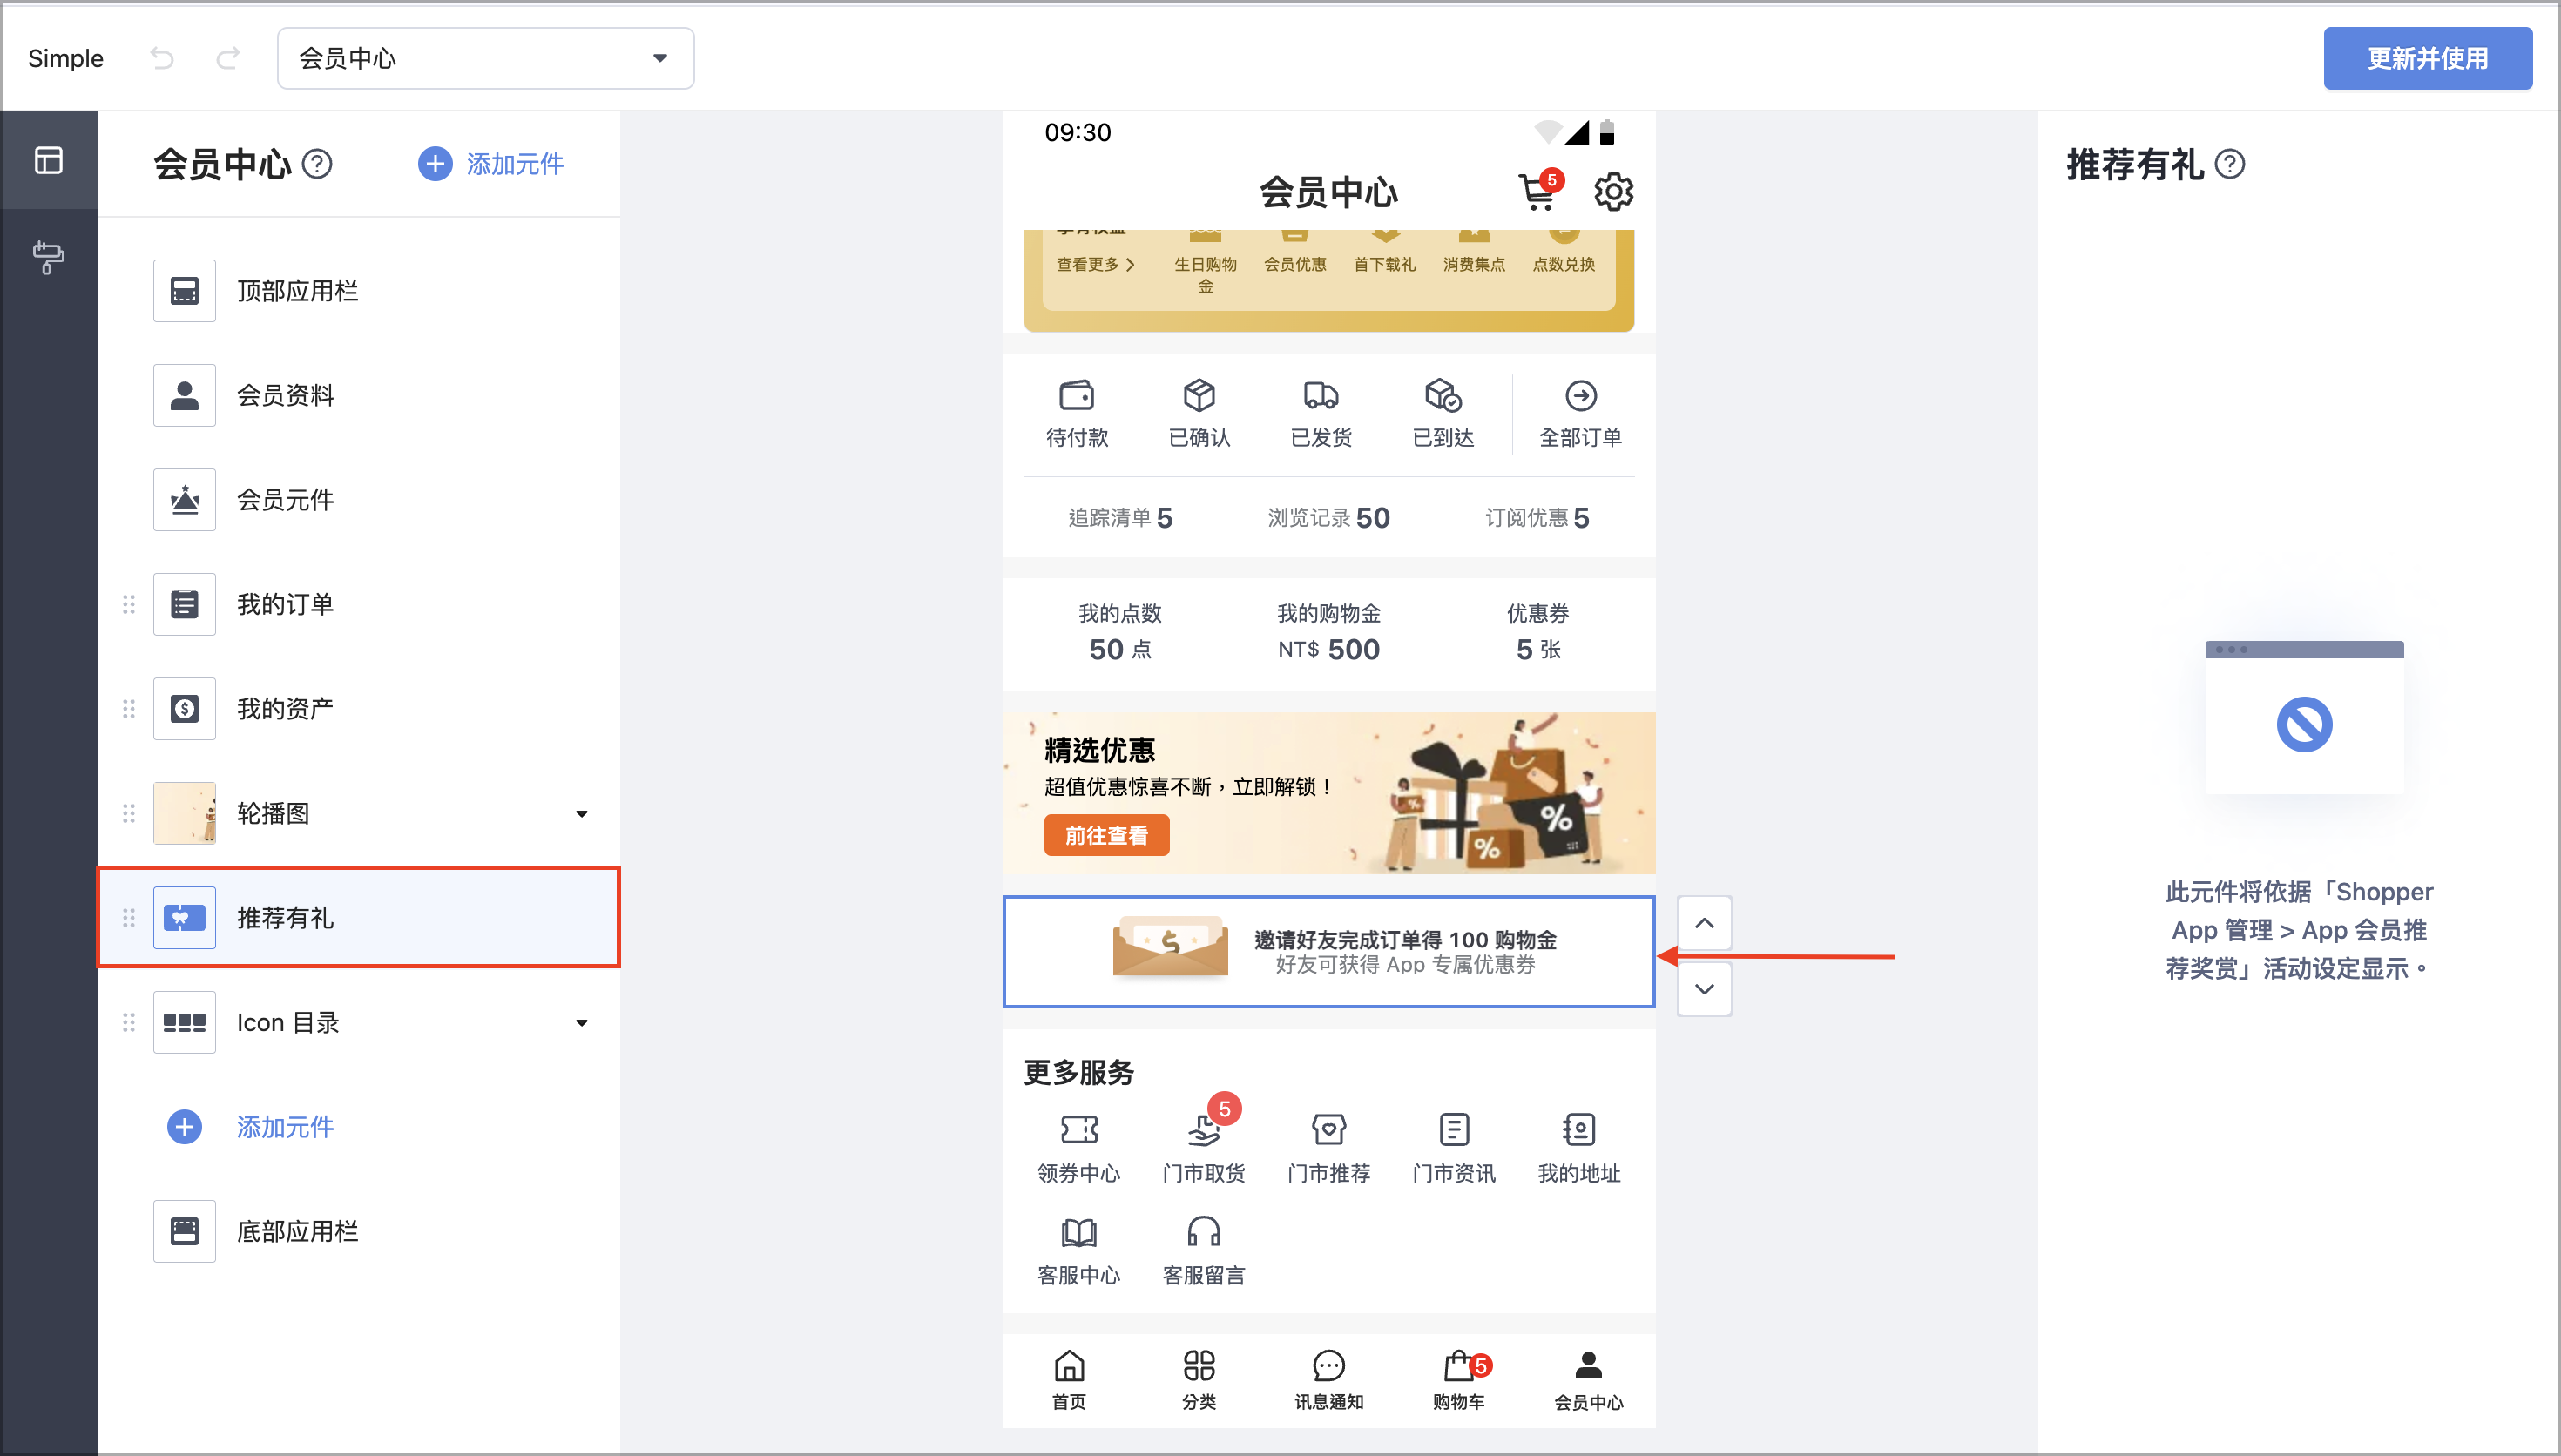This screenshot has width=2561, height=1456.
Task: Click the top 添加元件 link
Action: [x=491, y=163]
